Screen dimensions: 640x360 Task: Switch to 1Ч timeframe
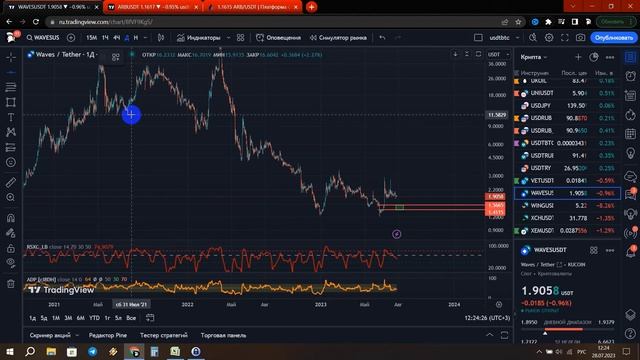tap(105, 38)
